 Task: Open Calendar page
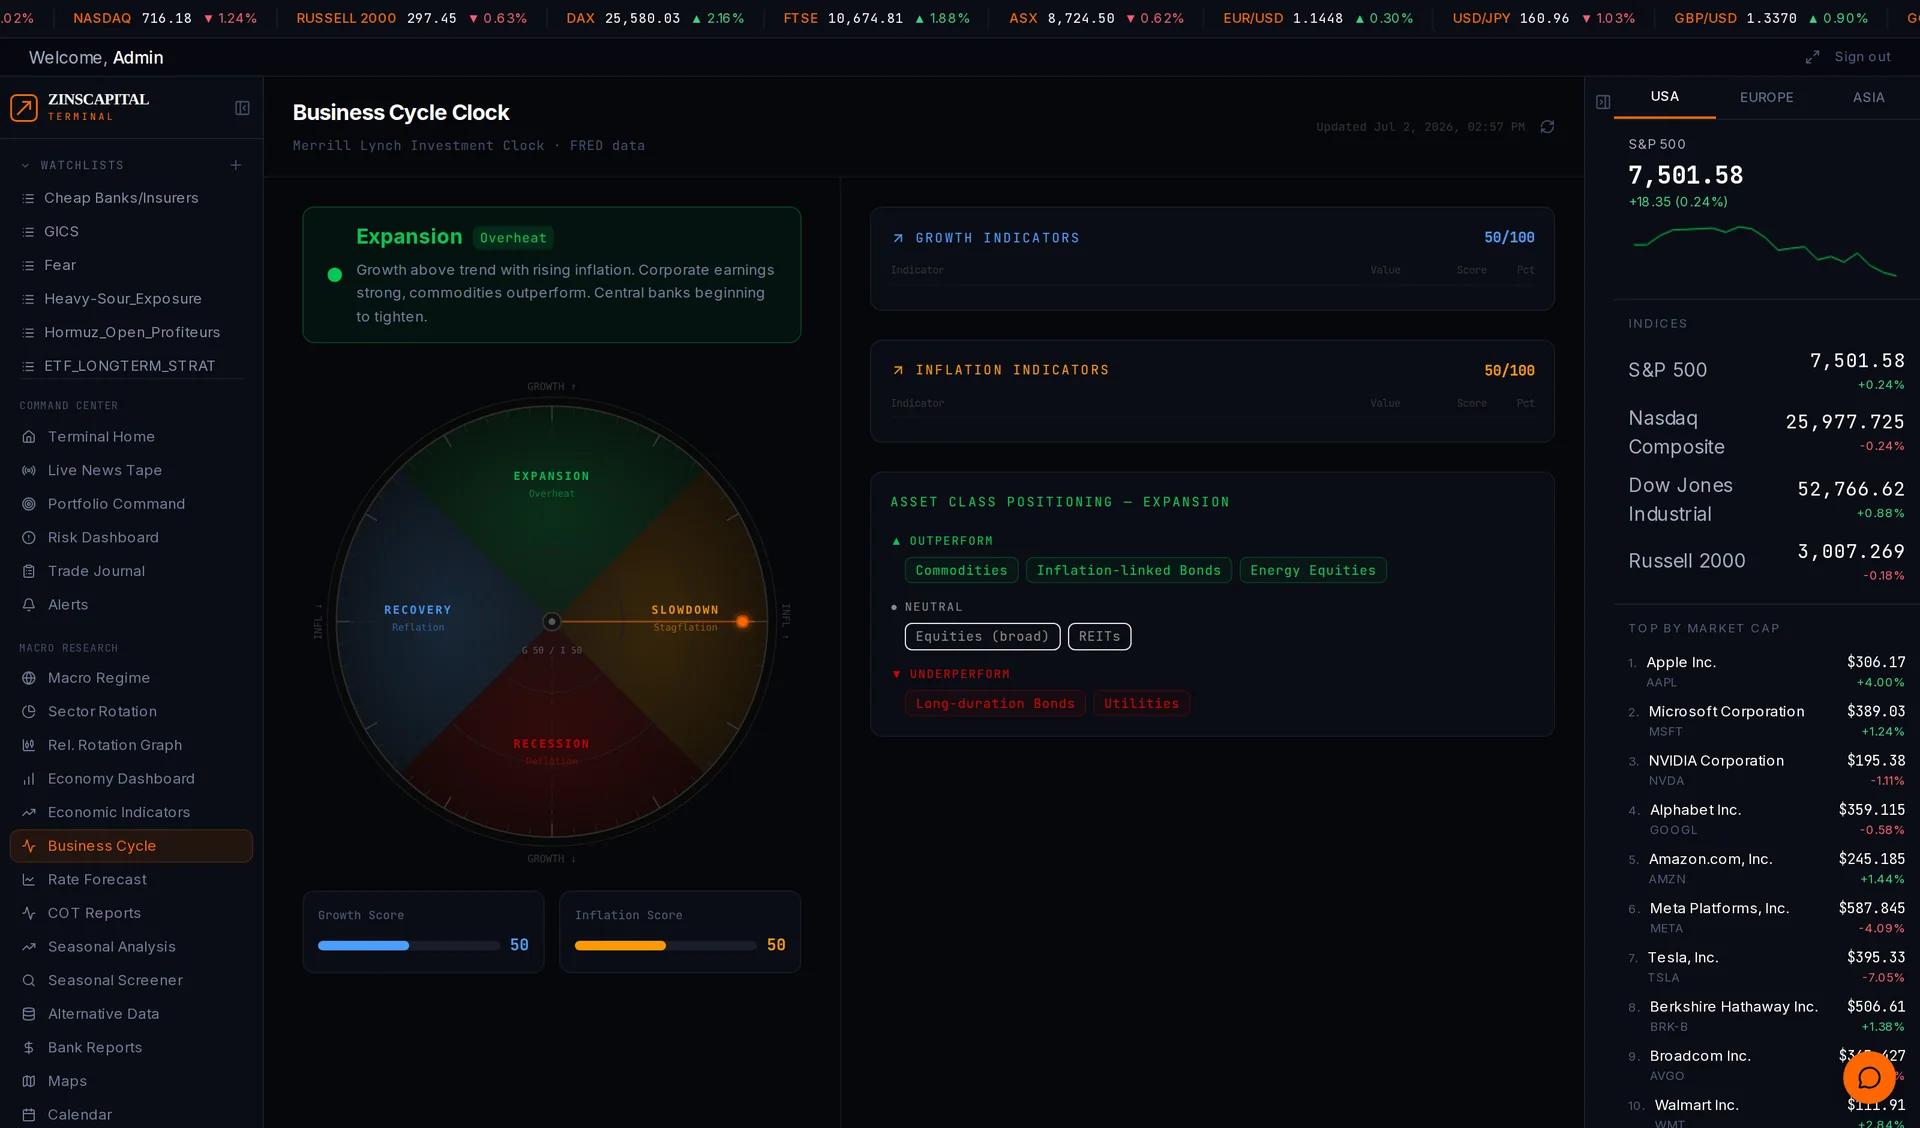coord(131,1115)
